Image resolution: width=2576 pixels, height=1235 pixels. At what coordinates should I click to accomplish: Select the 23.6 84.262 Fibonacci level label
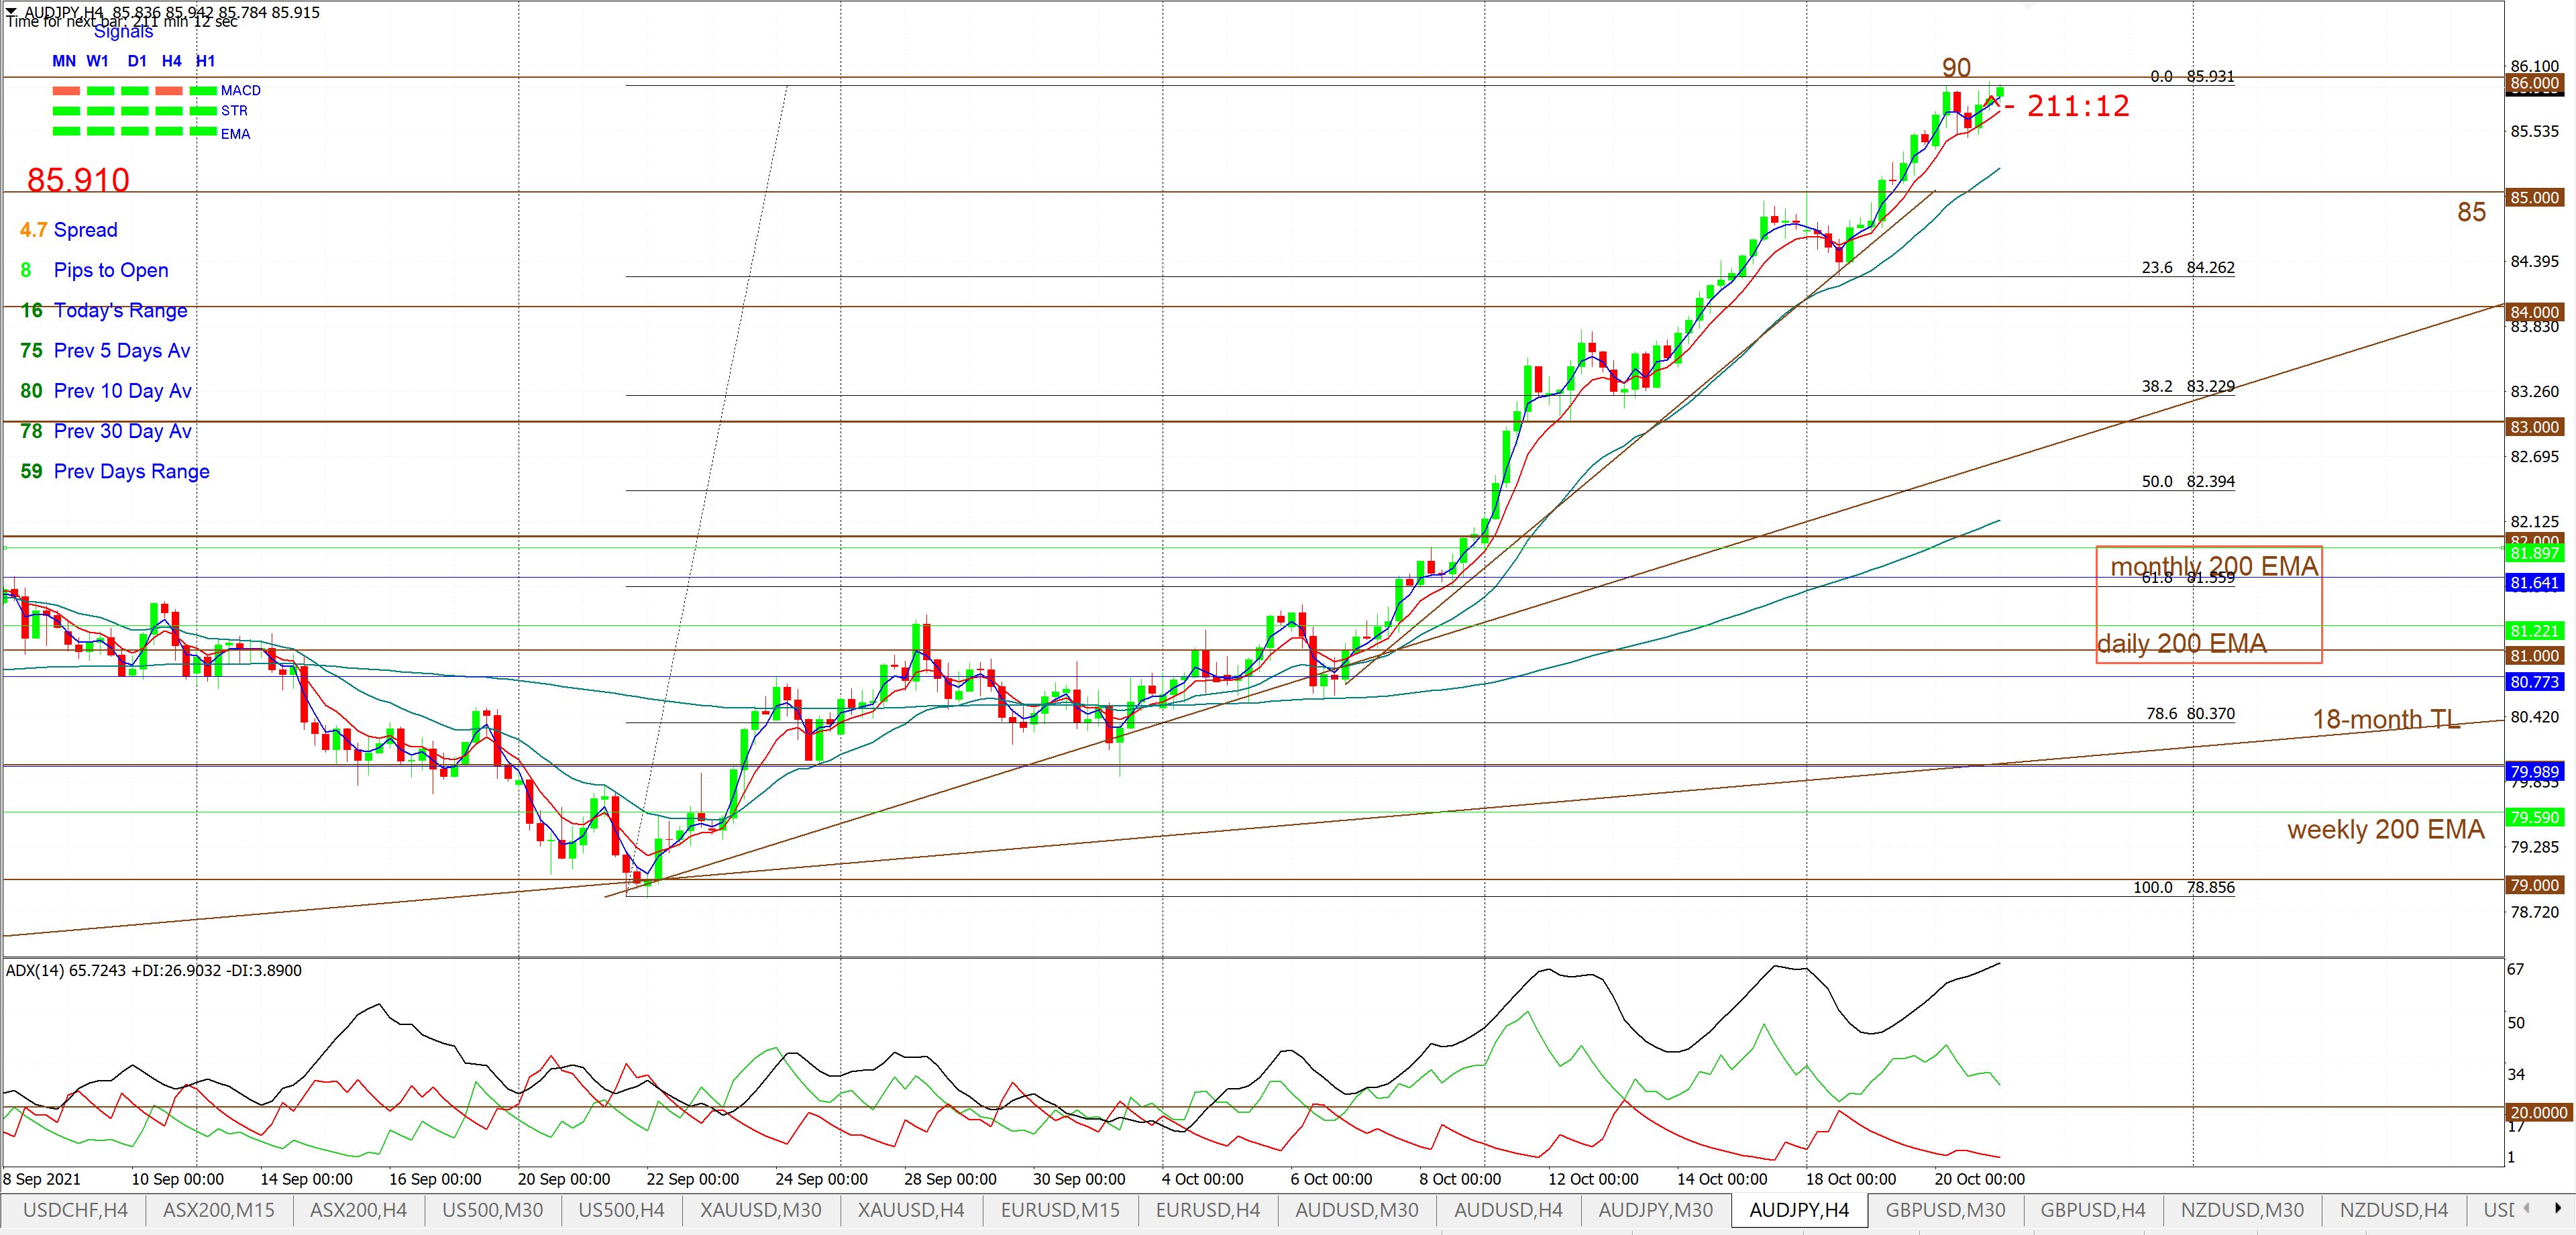pos(2188,268)
